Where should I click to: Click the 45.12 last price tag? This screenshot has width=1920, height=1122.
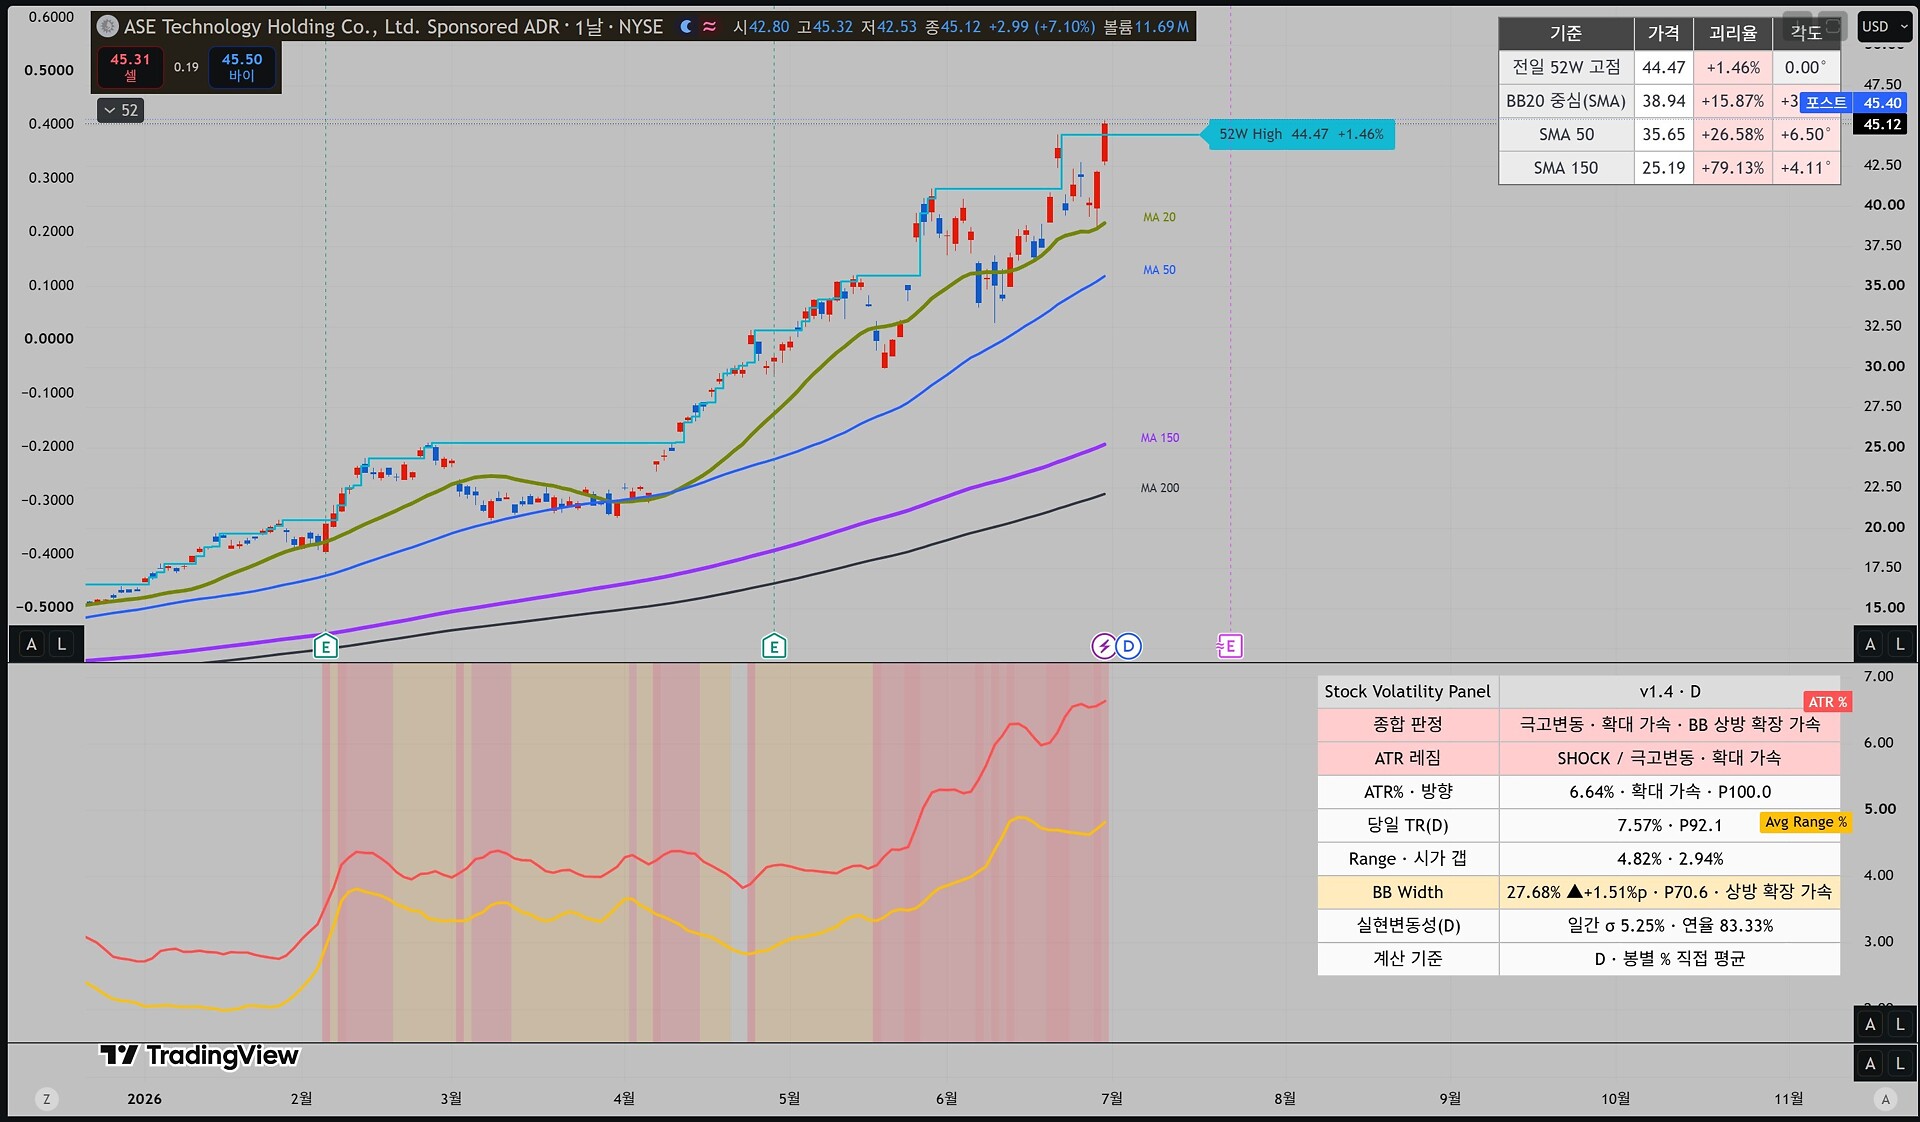click(x=1882, y=125)
